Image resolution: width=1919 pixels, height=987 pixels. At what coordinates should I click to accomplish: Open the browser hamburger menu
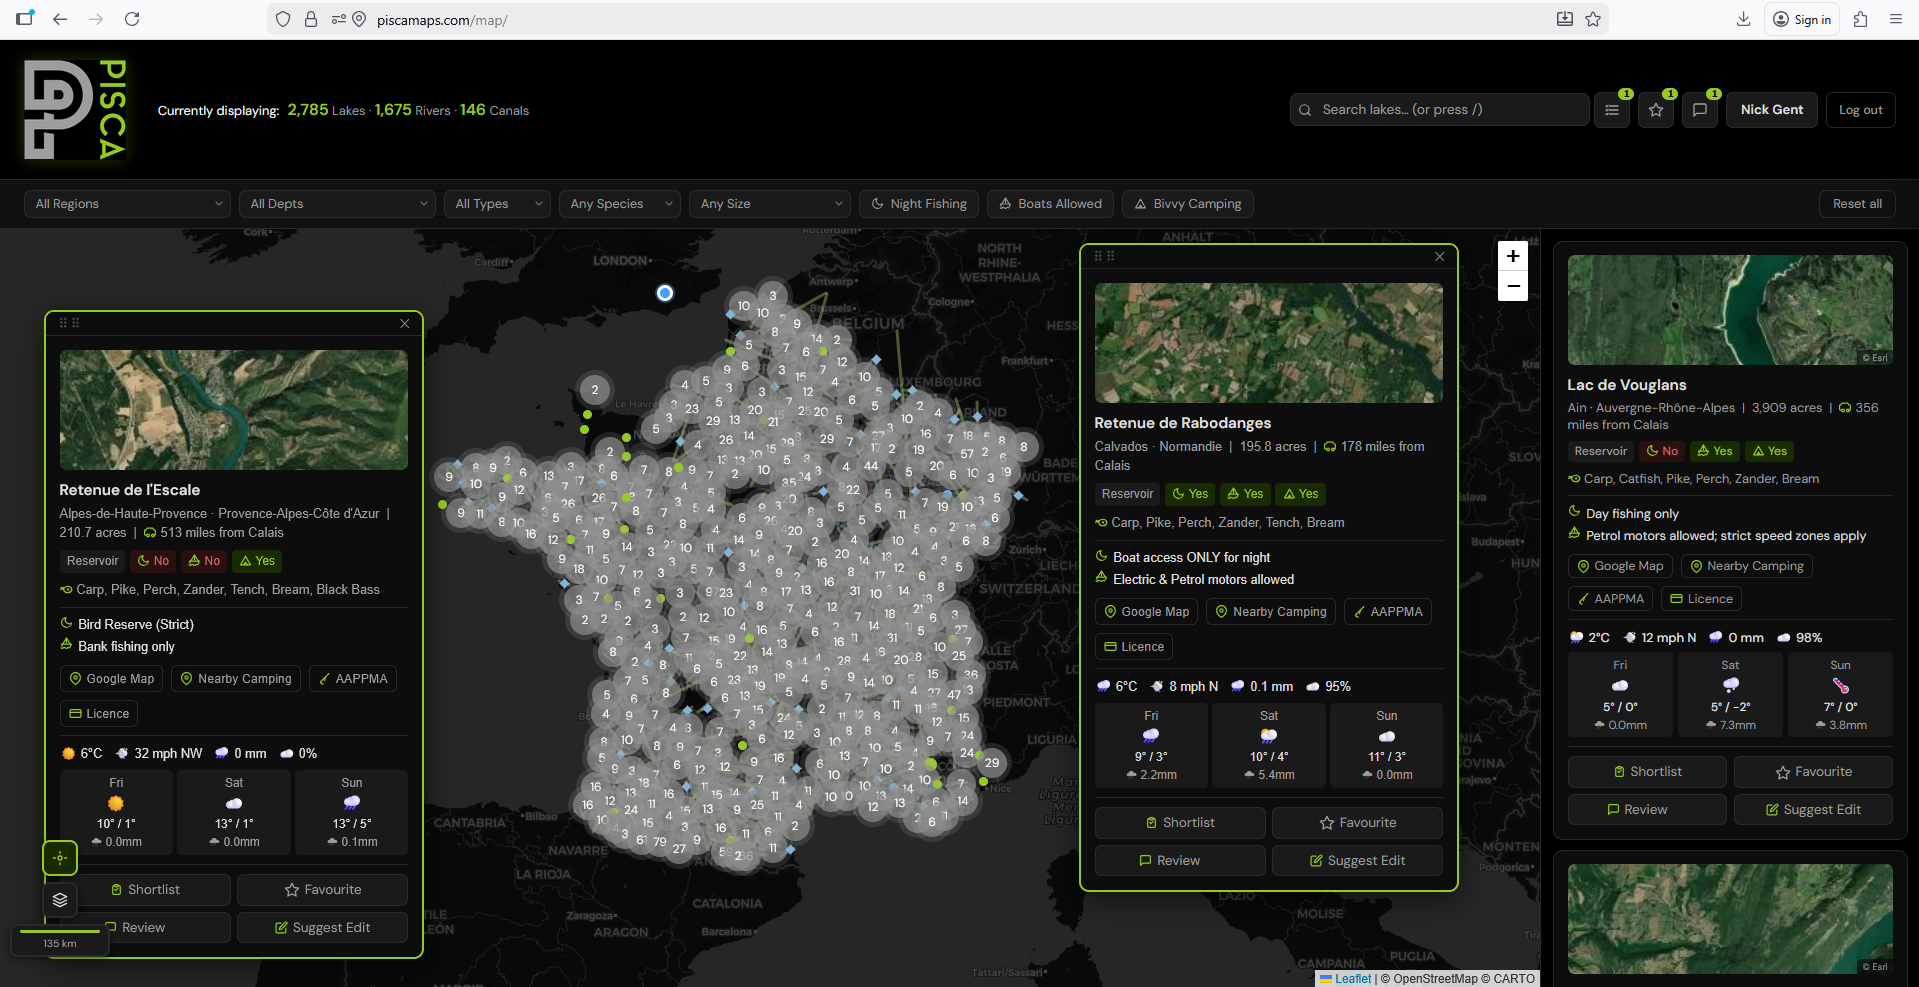point(1896,19)
